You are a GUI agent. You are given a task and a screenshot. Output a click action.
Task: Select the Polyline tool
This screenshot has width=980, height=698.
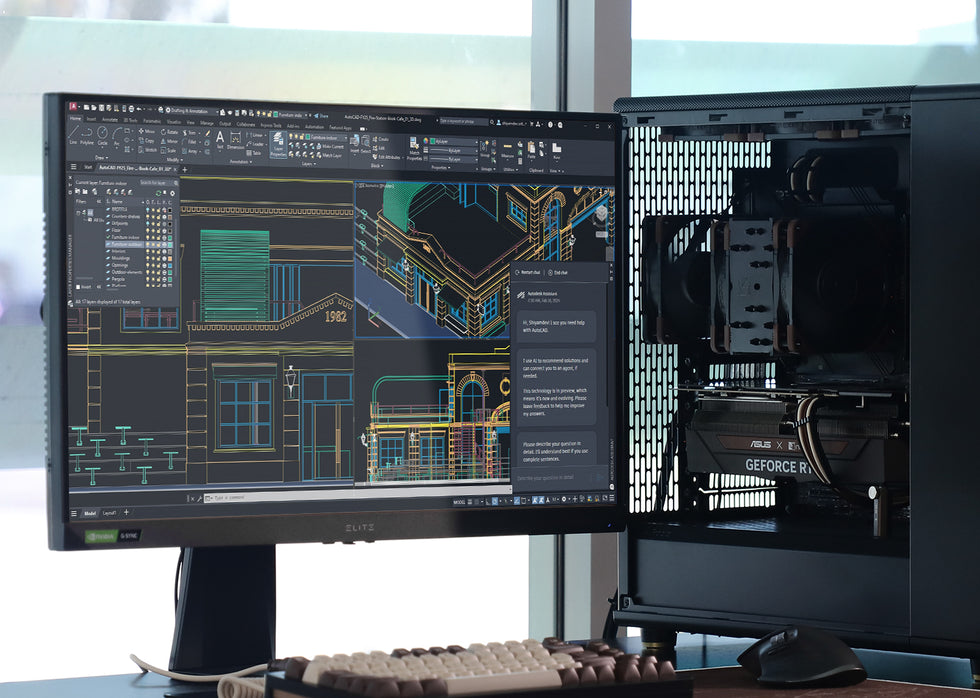click(x=86, y=134)
